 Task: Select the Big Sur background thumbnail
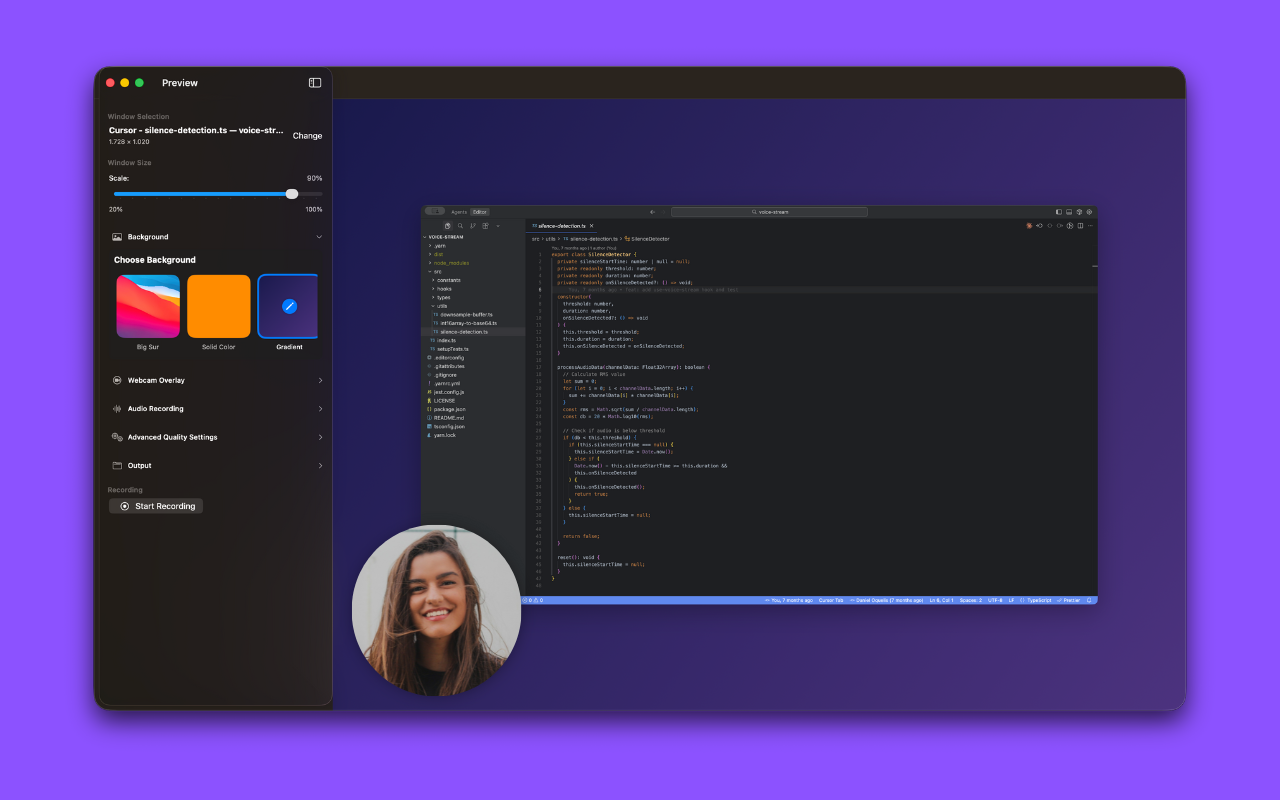[147, 305]
